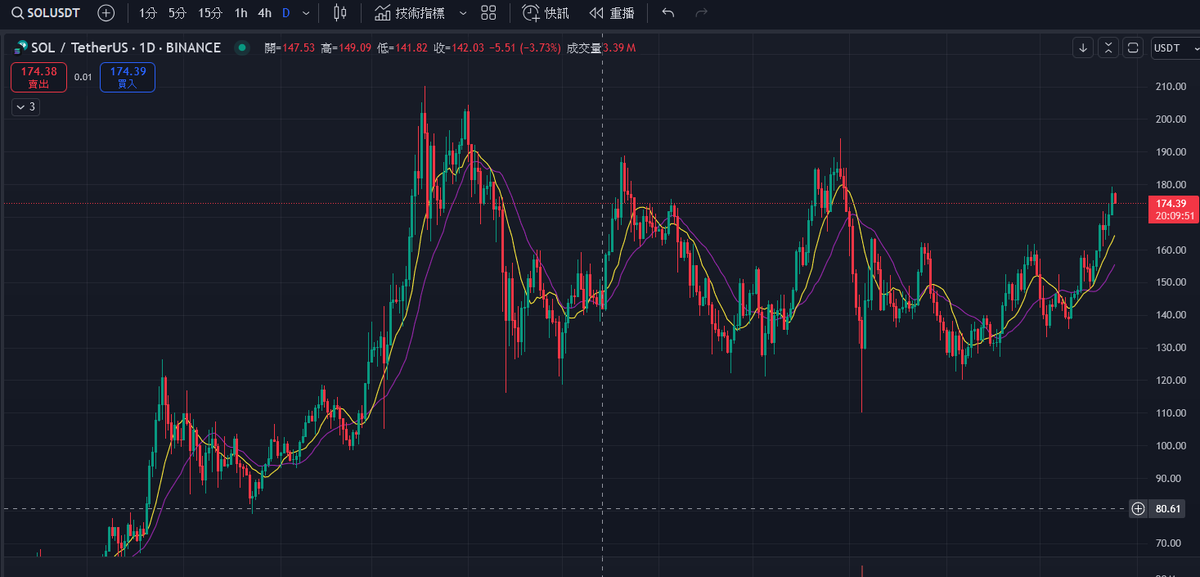The image size is (1200, 577).
Task: Click the 140.00 price axis label
Action: [x=1170, y=315]
